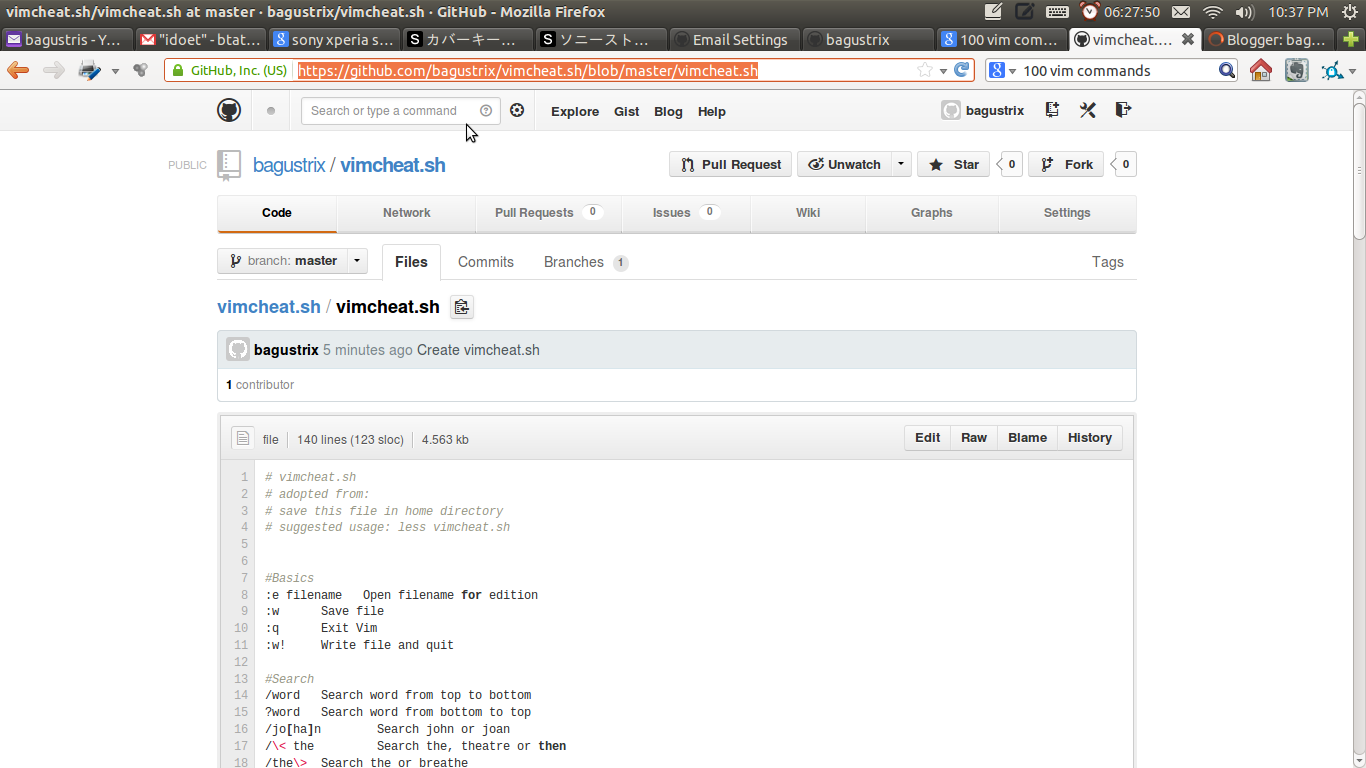
Task: Open the Blog link in header
Action: (x=668, y=112)
